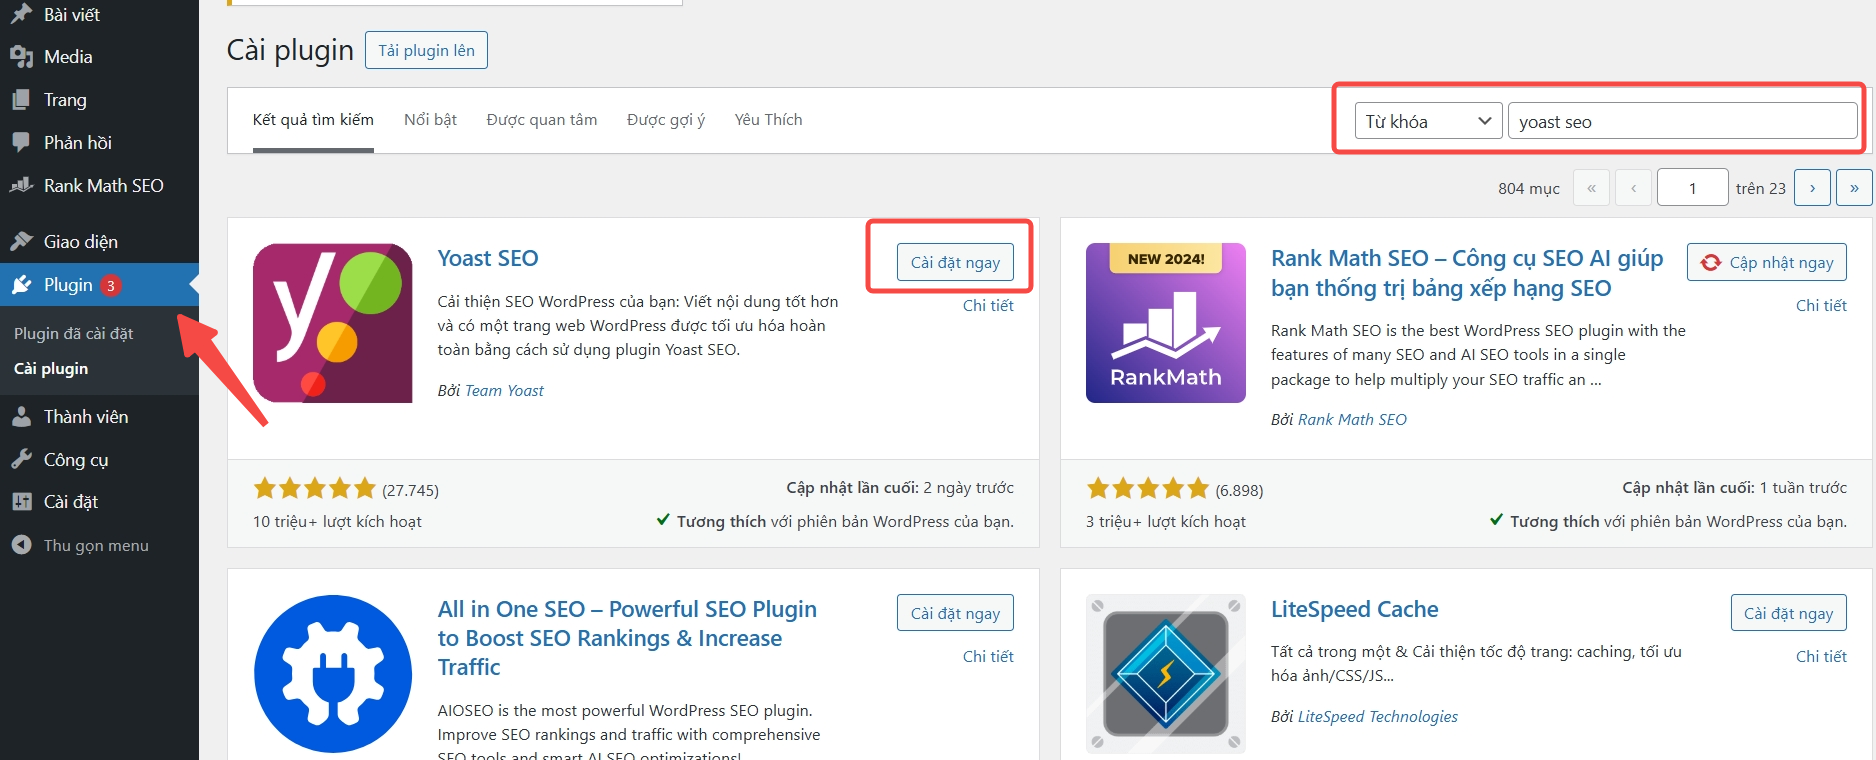Open Chi tiết for All in One SEO
Image resolution: width=1876 pixels, height=760 pixels.
988,656
